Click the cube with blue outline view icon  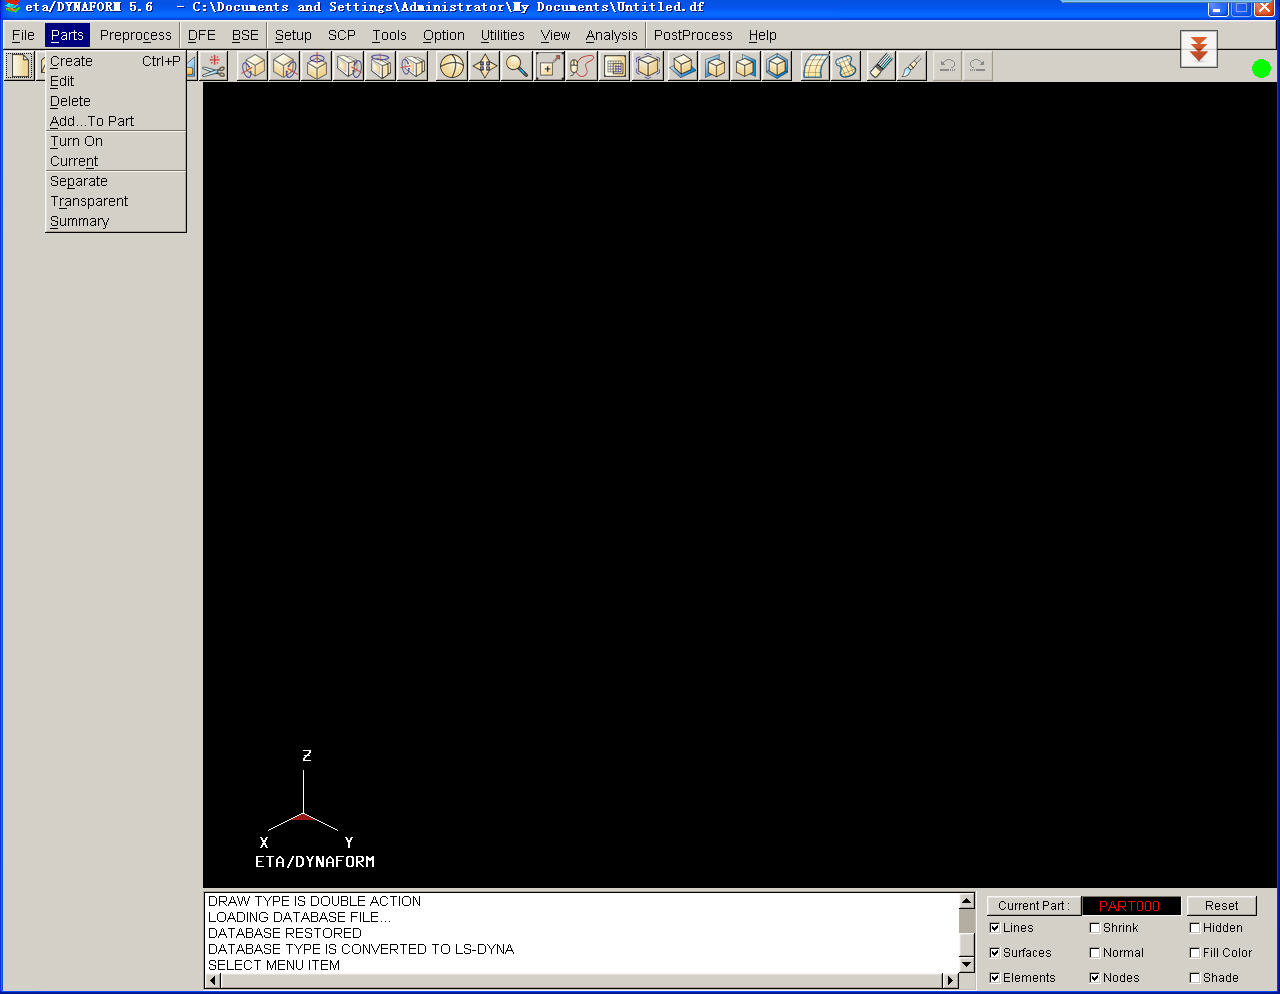[778, 66]
